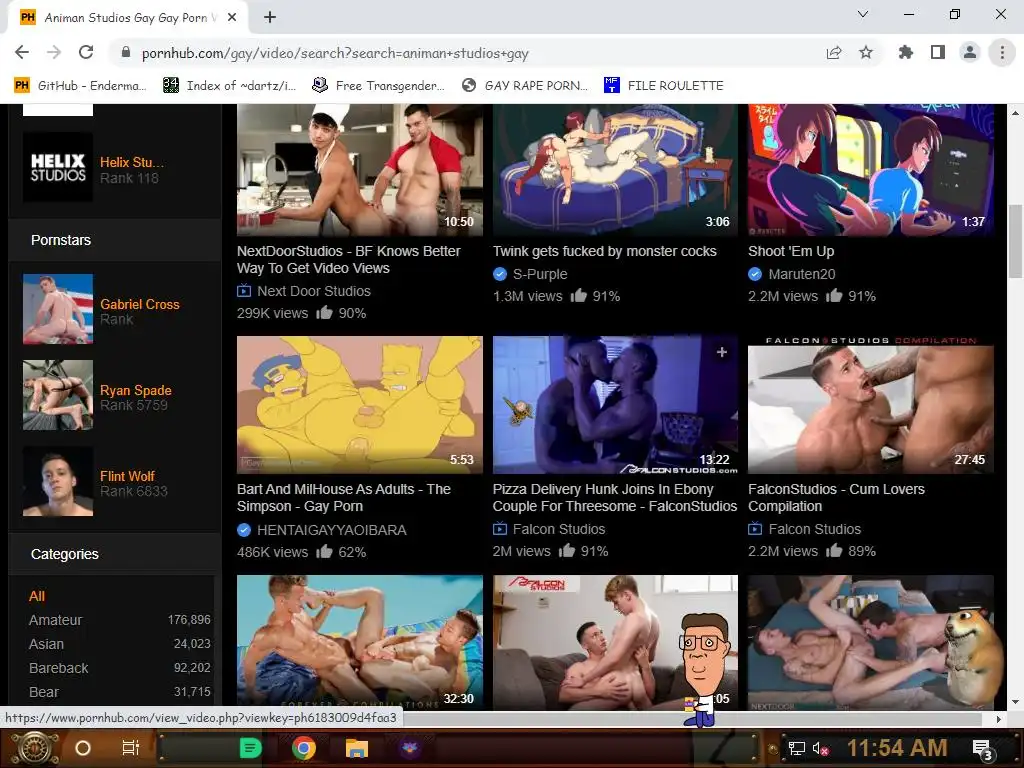The width and height of the screenshot is (1024, 768).
Task: Open the Index of ~dartz bookmark
Action: pyautogui.click(x=230, y=86)
